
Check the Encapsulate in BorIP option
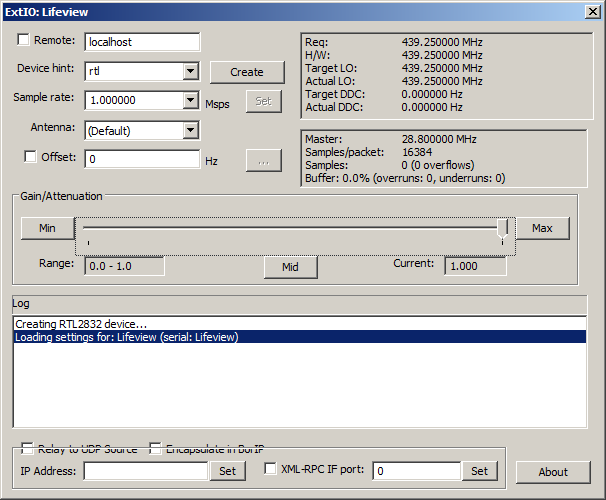point(155,449)
